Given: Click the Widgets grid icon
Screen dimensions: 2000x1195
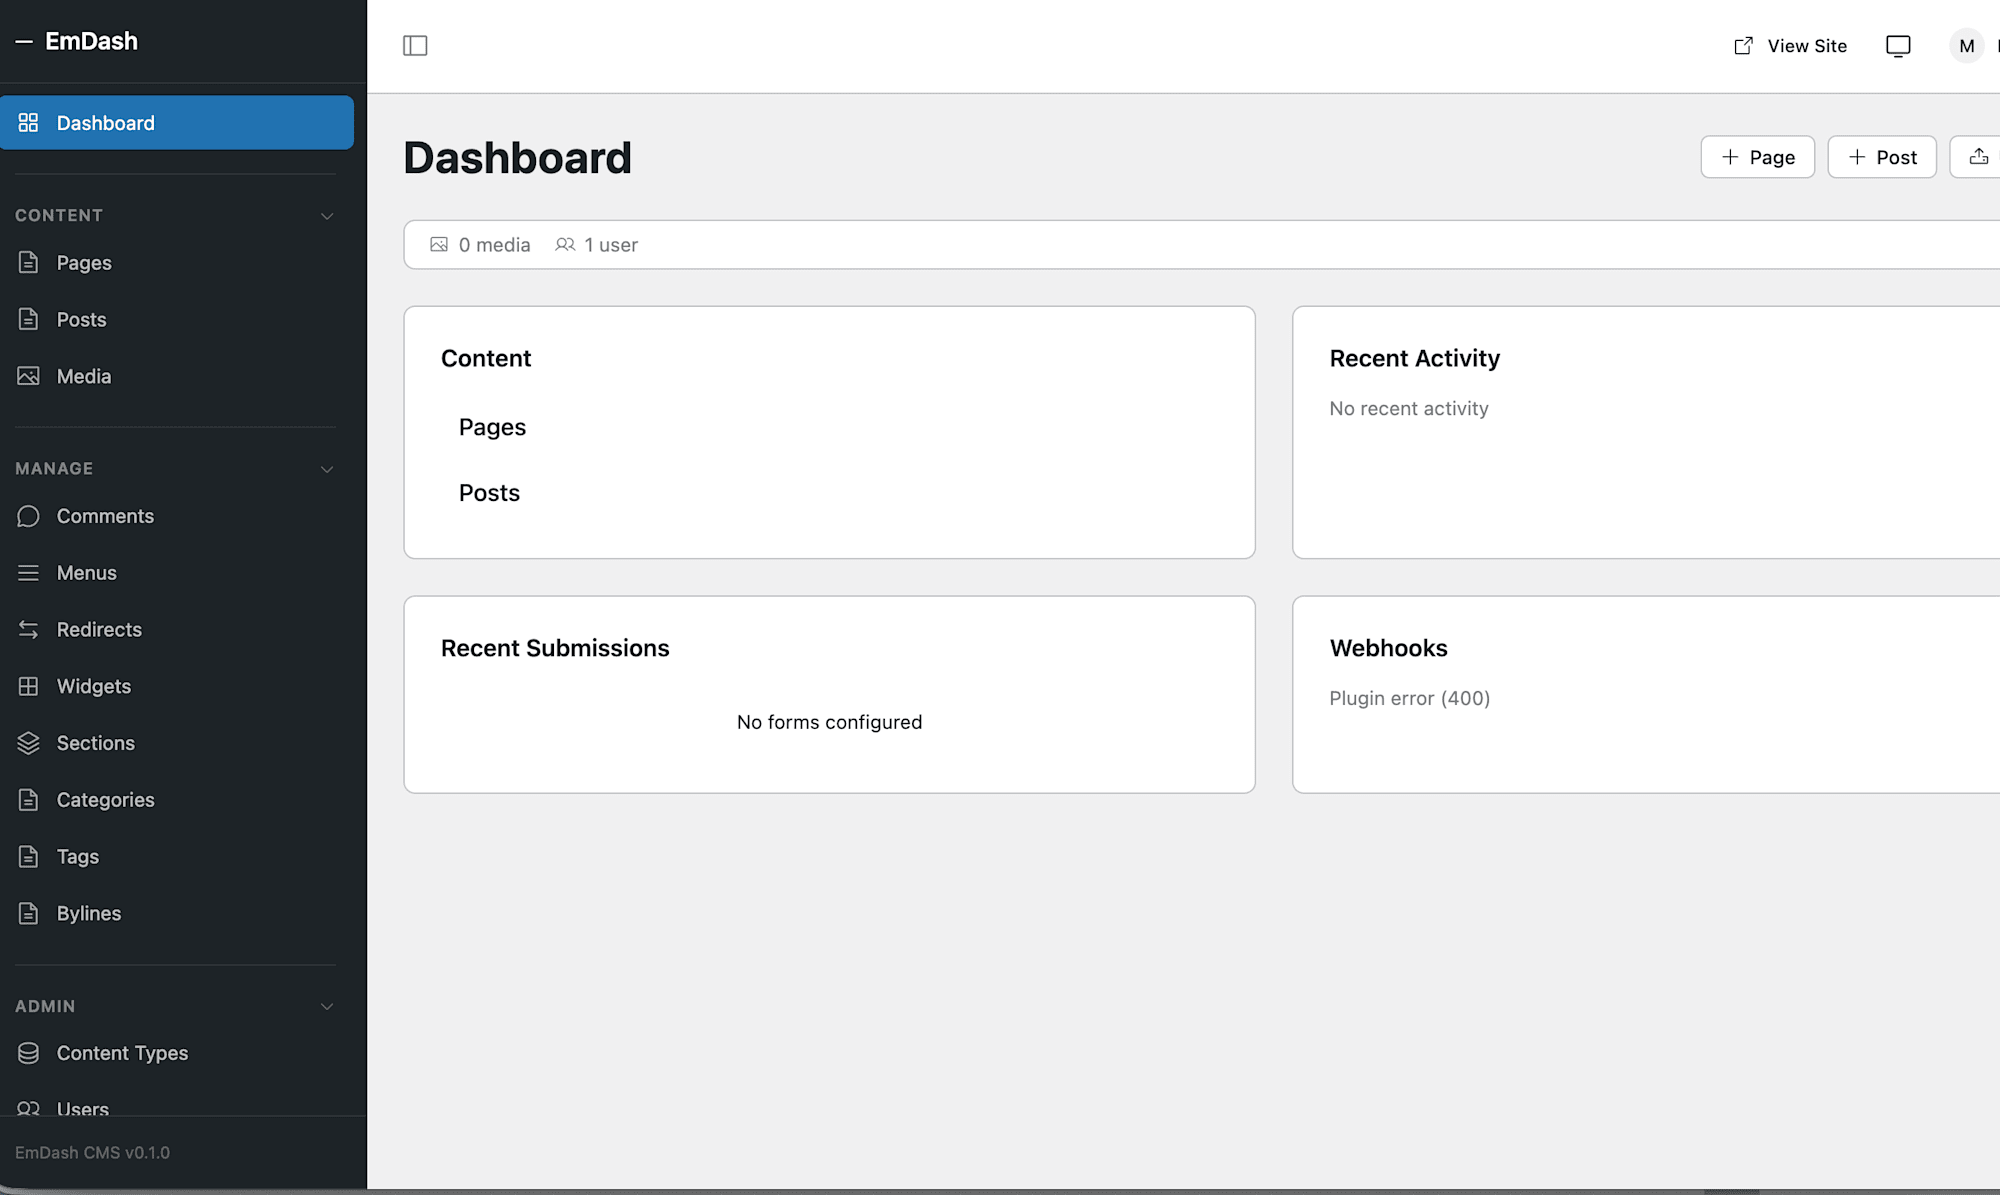Looking at the screenshot, I should 28,686.
